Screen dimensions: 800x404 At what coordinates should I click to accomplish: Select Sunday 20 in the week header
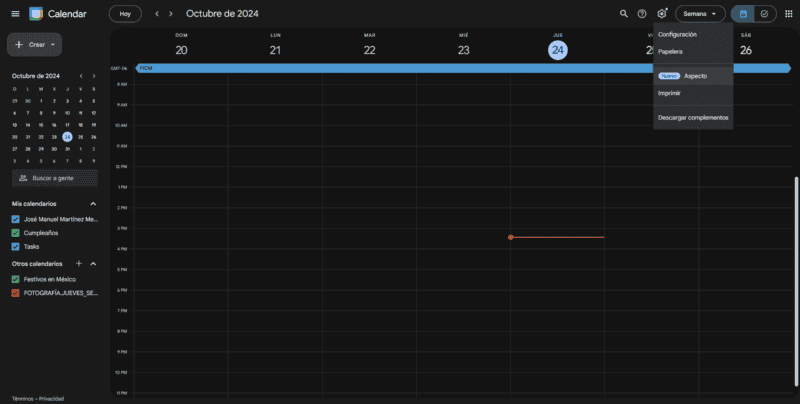pyautogui.click(x=181, y=50)
